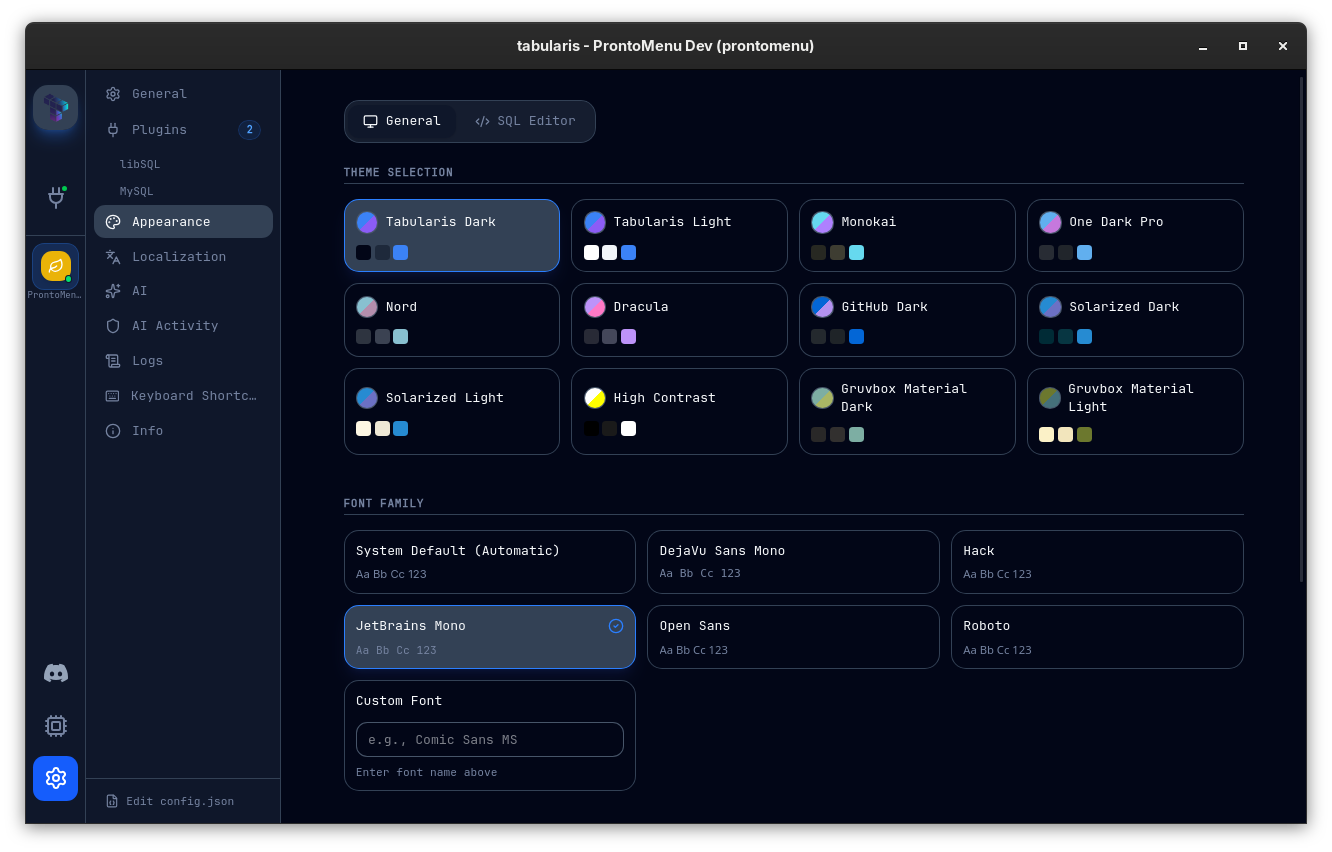
Task: Click olive swatch under Gruvbox Material Light
Action: point(1084,435)
